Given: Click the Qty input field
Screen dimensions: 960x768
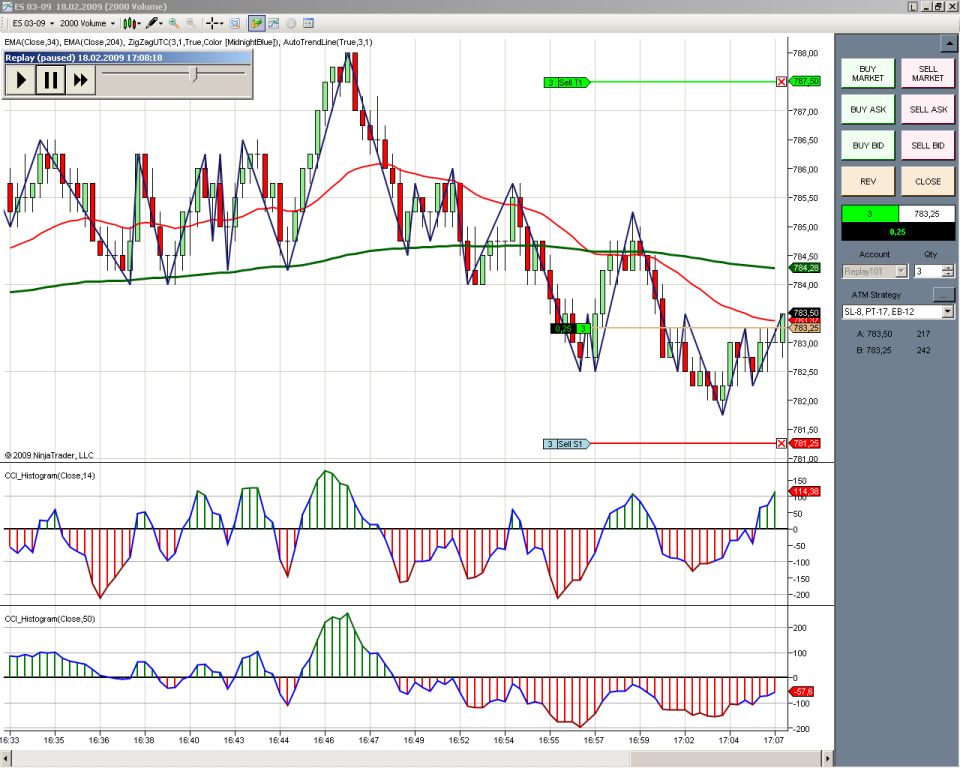Looking at the screenshot, I should click(x=927, y=271).
